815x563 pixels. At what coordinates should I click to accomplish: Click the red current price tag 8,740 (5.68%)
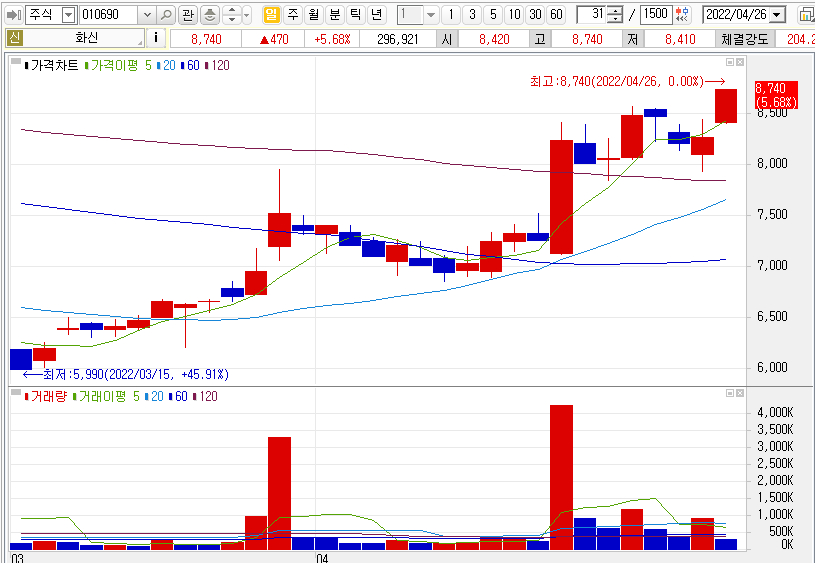(x=775, y=95)
